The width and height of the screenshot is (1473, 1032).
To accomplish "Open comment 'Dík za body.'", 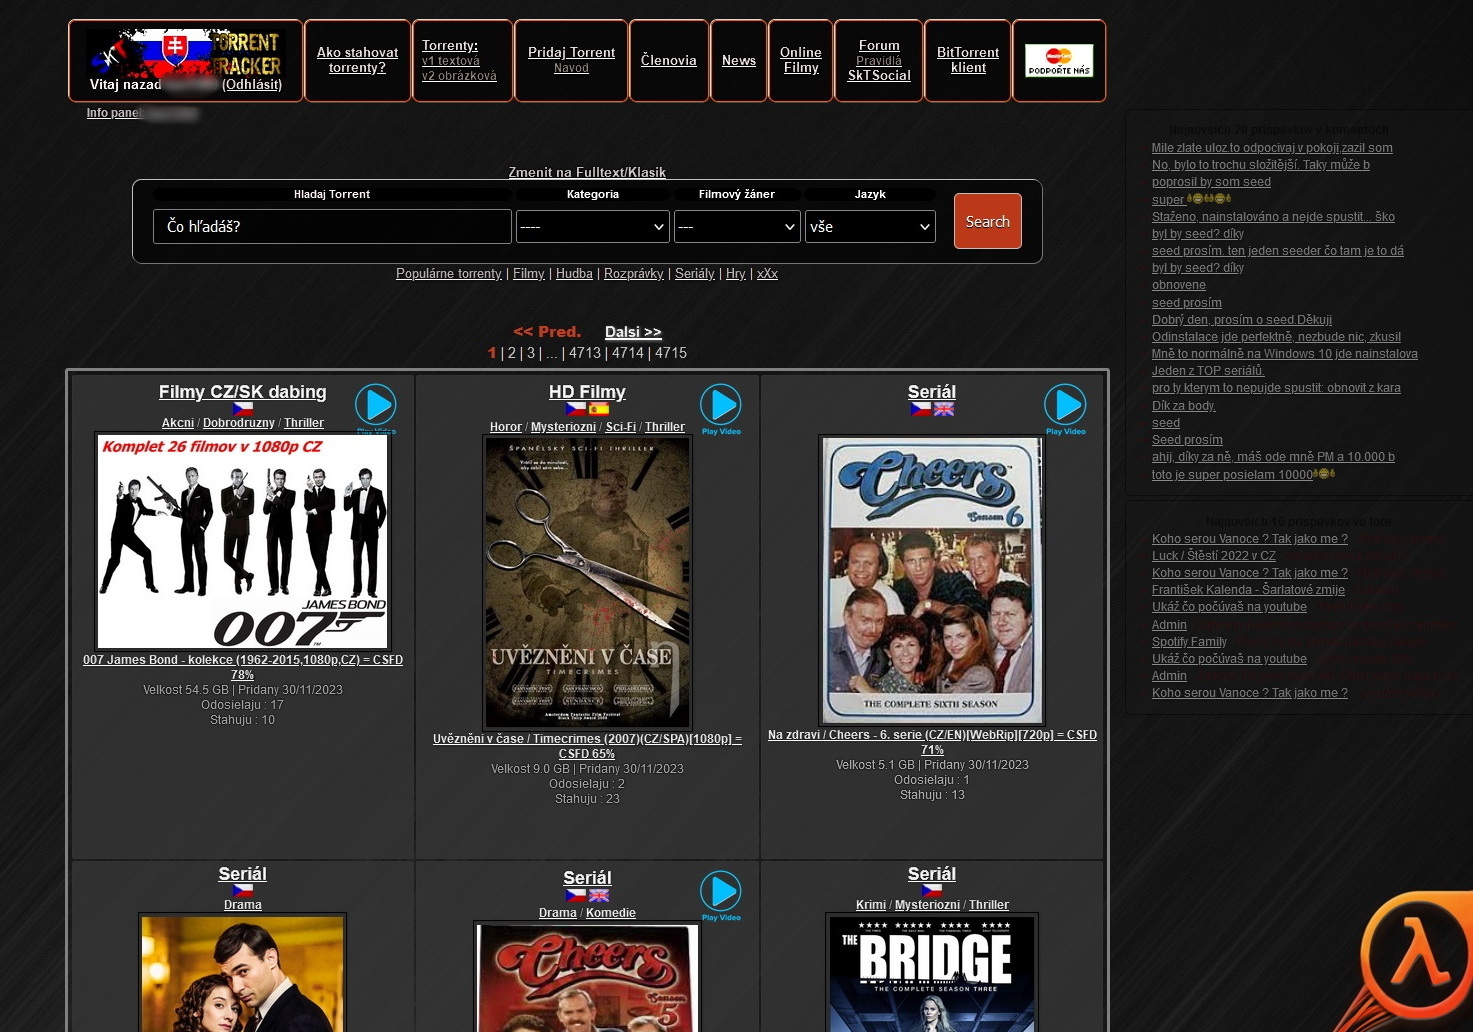I will (x=1184, y=405).
